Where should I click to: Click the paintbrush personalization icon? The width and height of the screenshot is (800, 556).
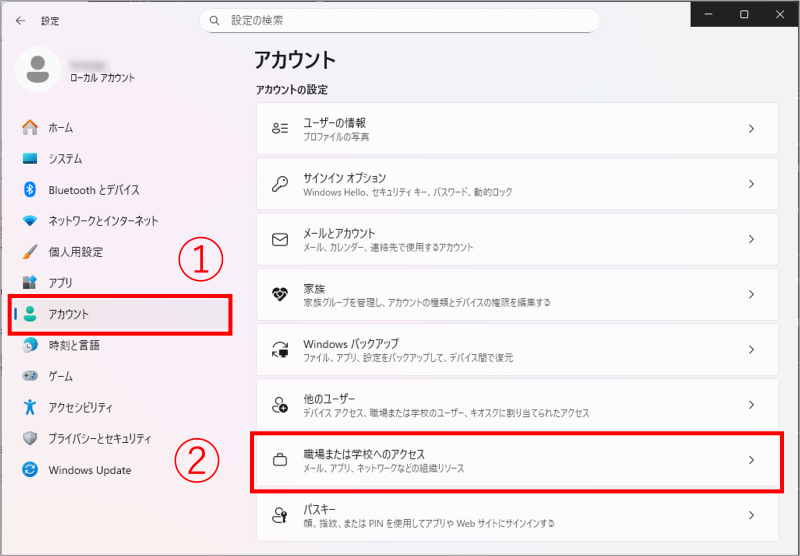click(30, 252)
